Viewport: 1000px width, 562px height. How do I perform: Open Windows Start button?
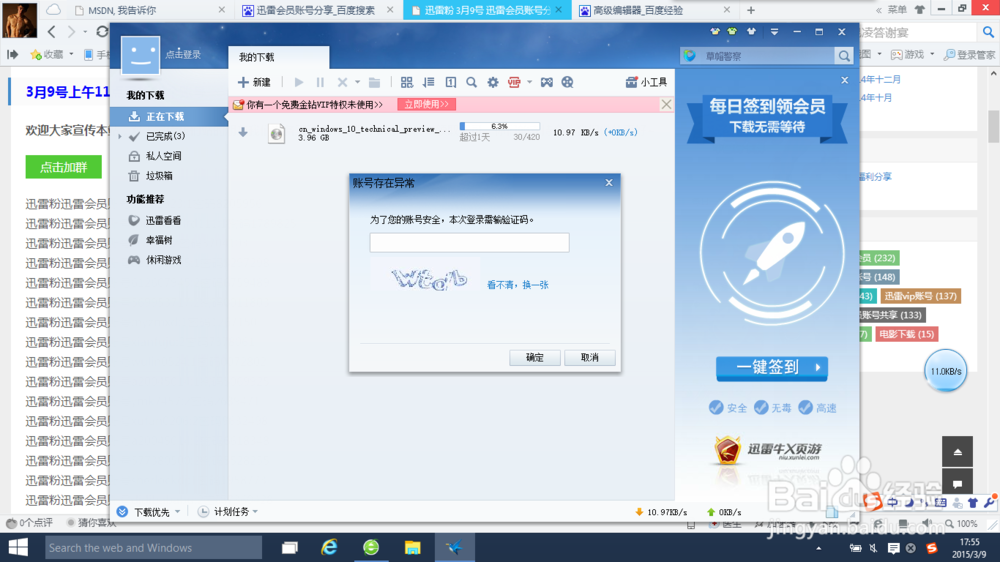coord(18,547)
